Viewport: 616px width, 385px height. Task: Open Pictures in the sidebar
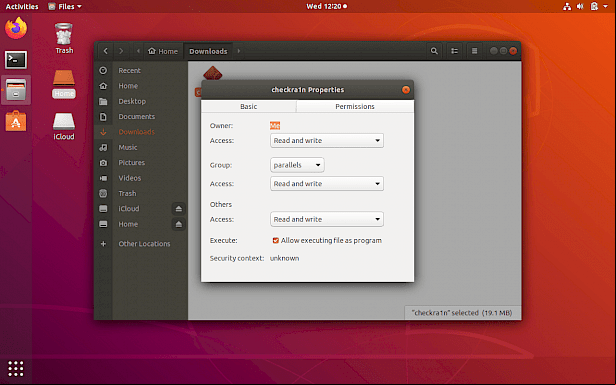pos(141,163)
